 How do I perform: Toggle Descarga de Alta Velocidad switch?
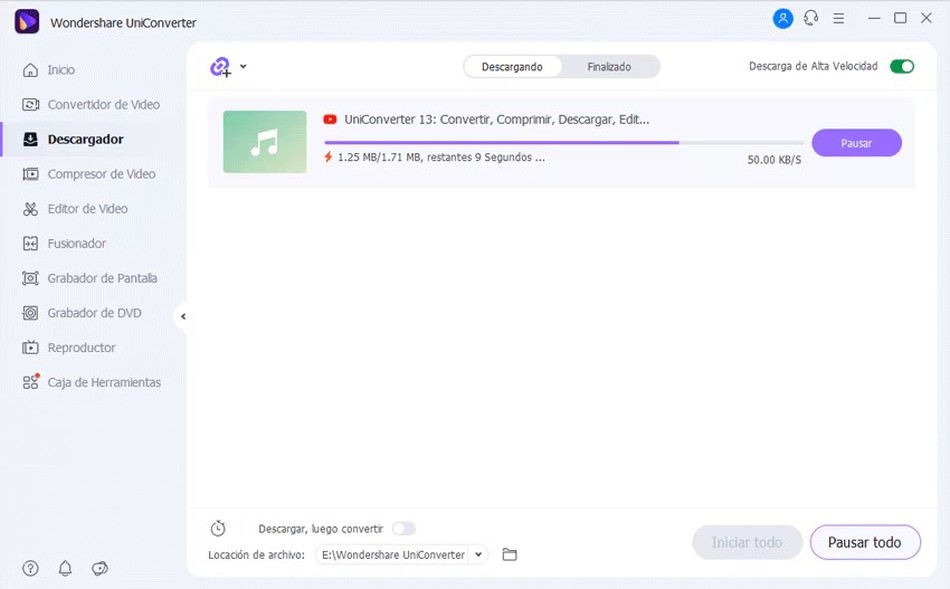click(902, 66)
